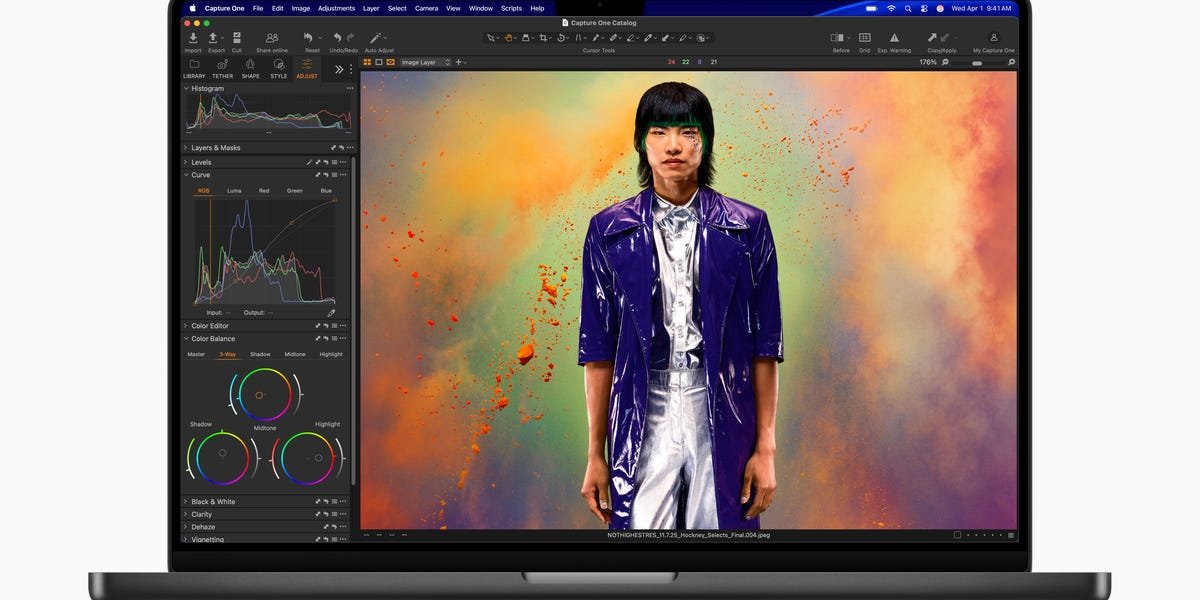The width and height of the screenshot is (1200, 600).
Task: Click the My Capture One account icon
Action: (x=993, y=39)
